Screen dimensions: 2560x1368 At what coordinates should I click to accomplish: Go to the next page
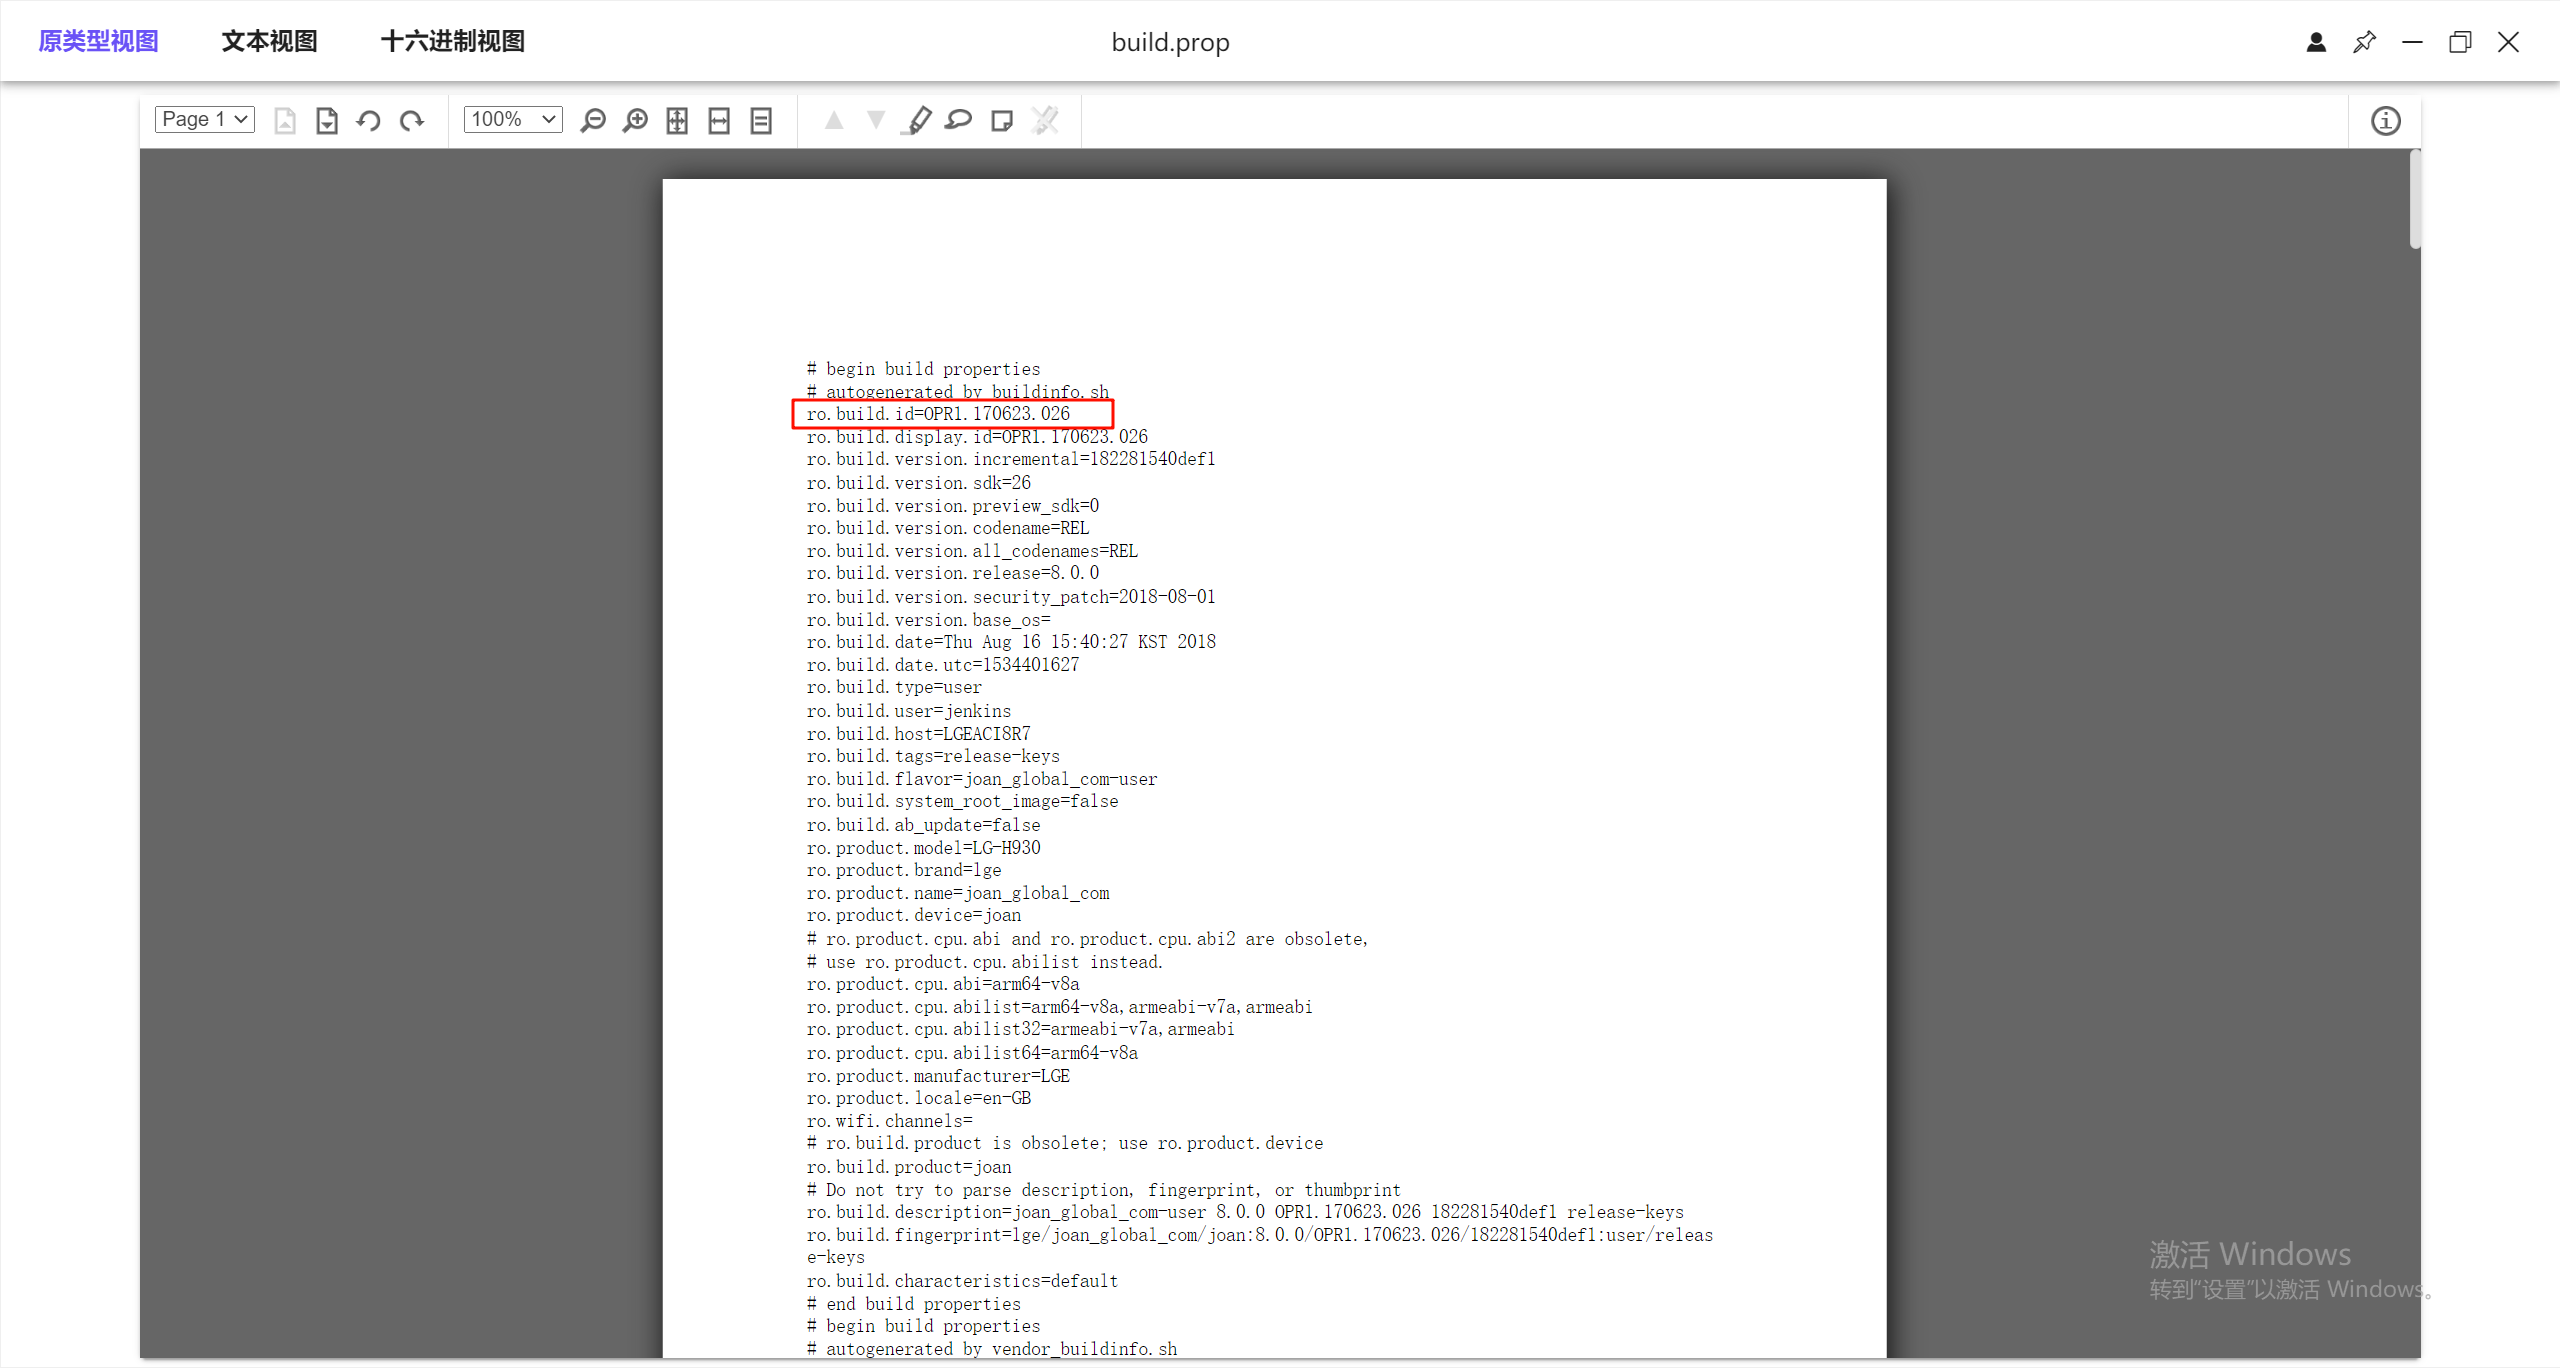(327, 121)
